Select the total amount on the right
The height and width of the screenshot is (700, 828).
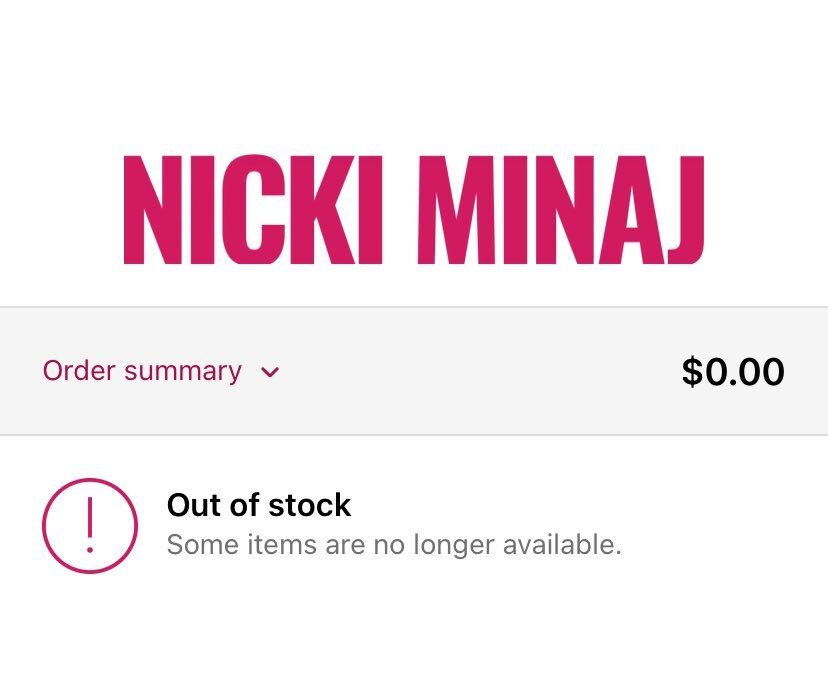pos(733,371)
